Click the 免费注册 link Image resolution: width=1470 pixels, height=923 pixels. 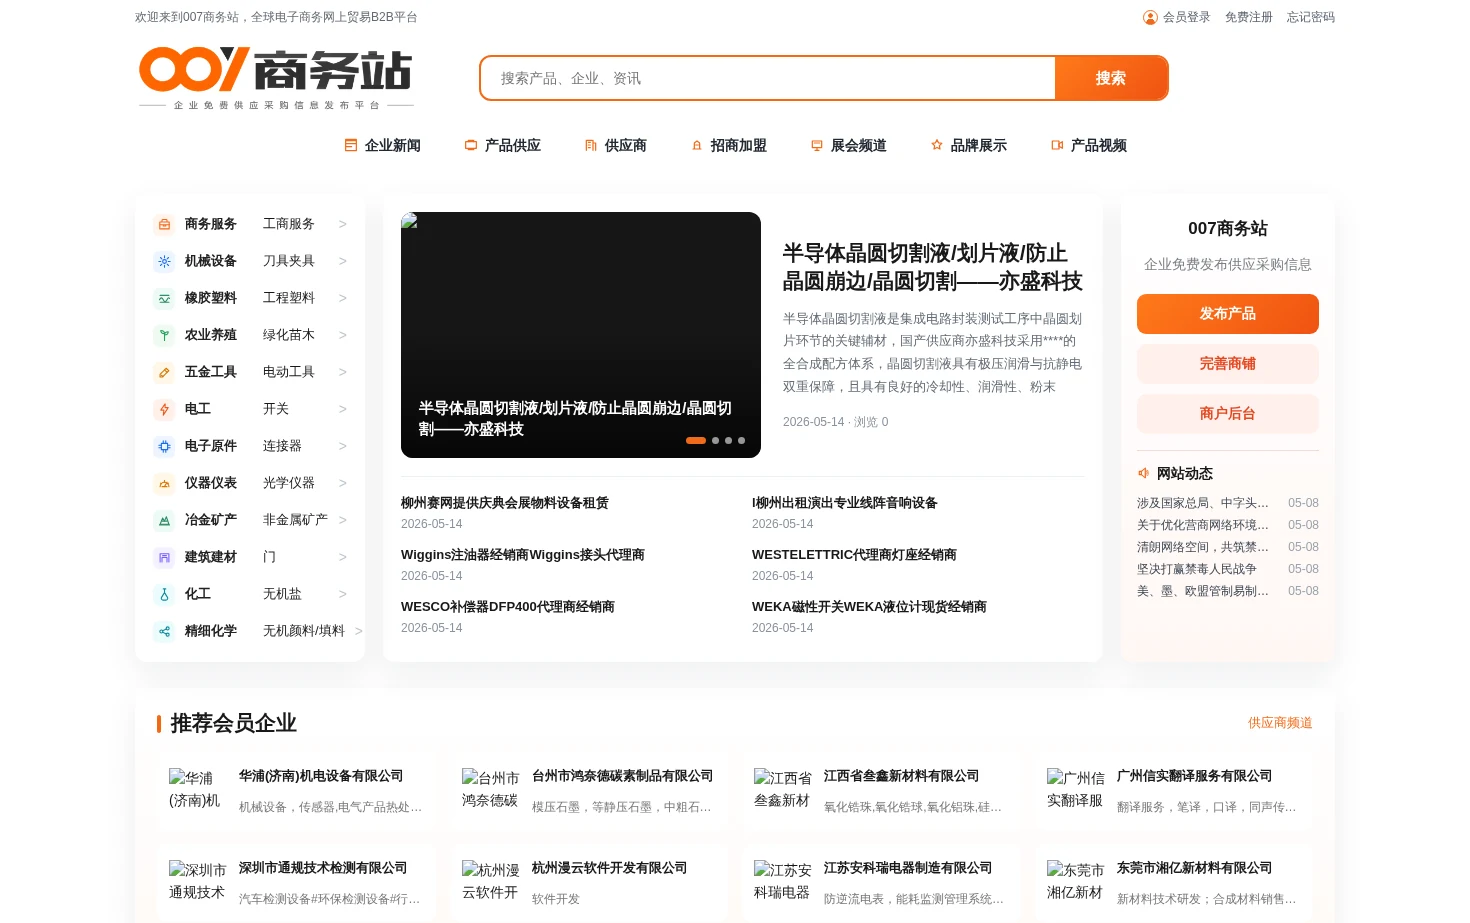(x=1249, y=17)
